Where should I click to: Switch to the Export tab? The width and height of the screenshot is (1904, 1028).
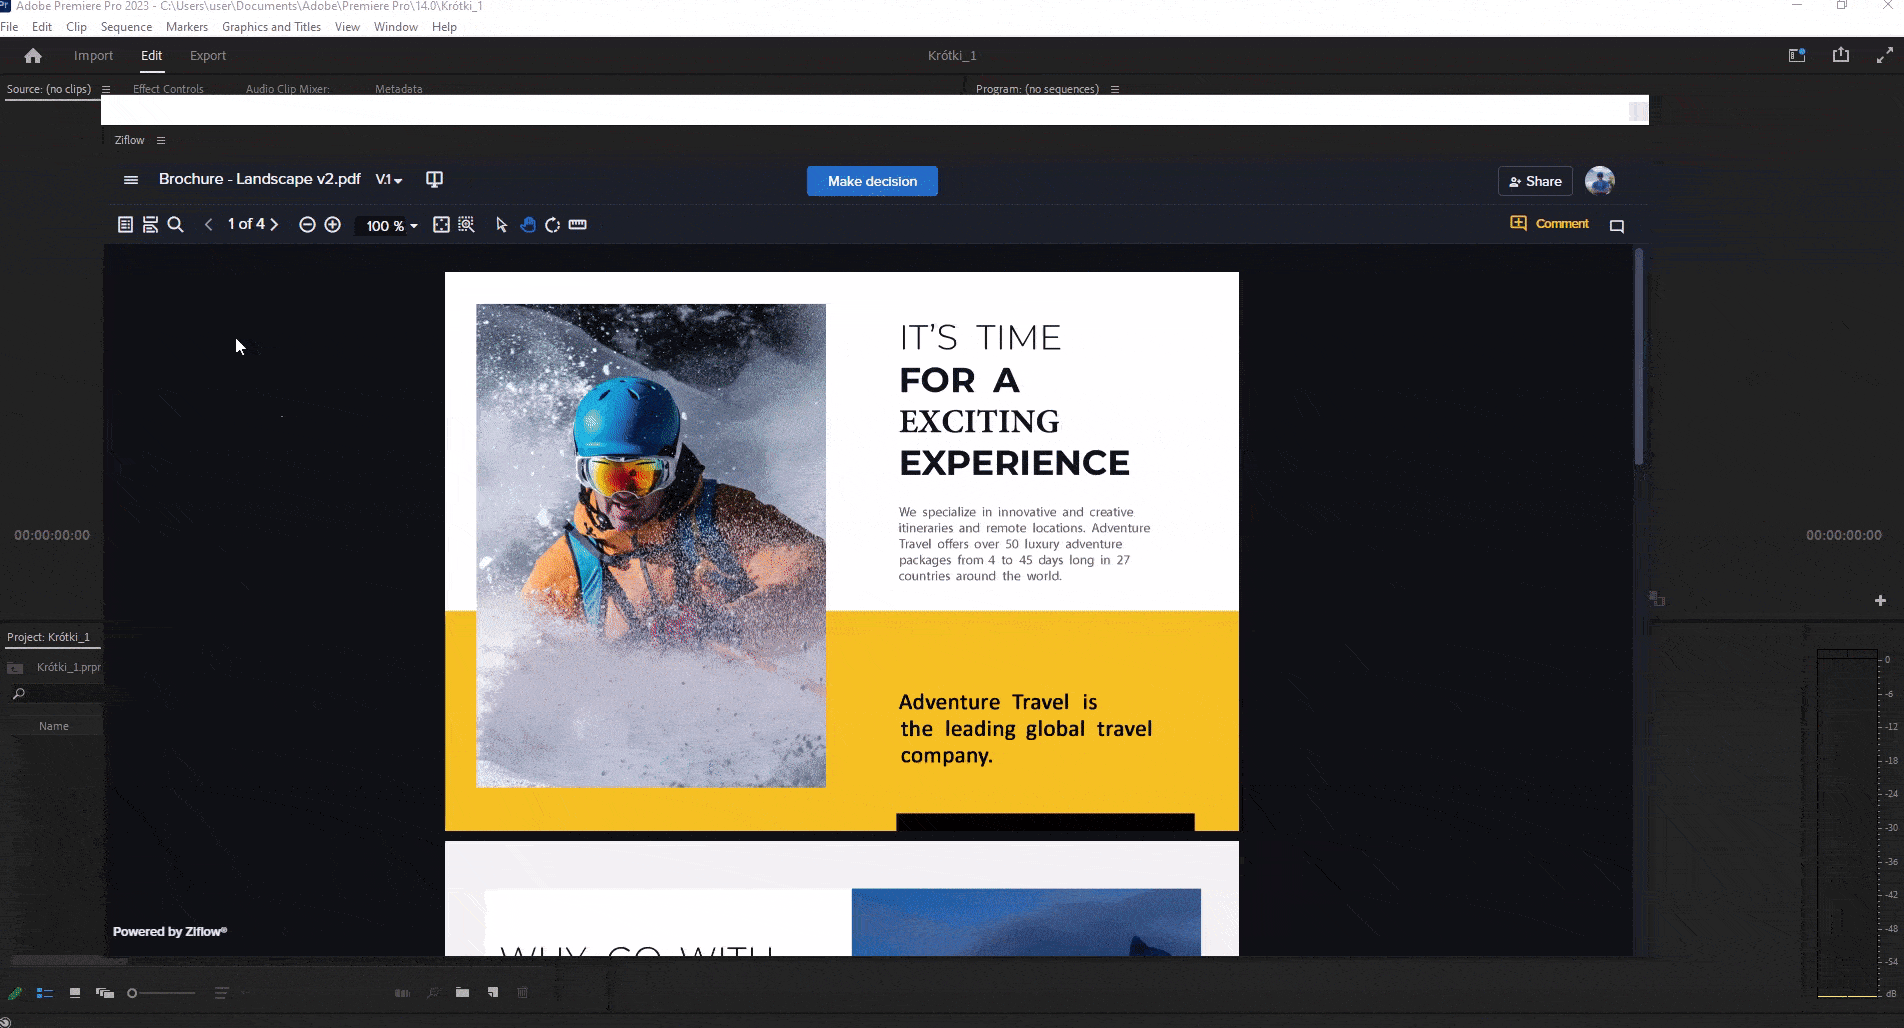[x=208, y=56]
